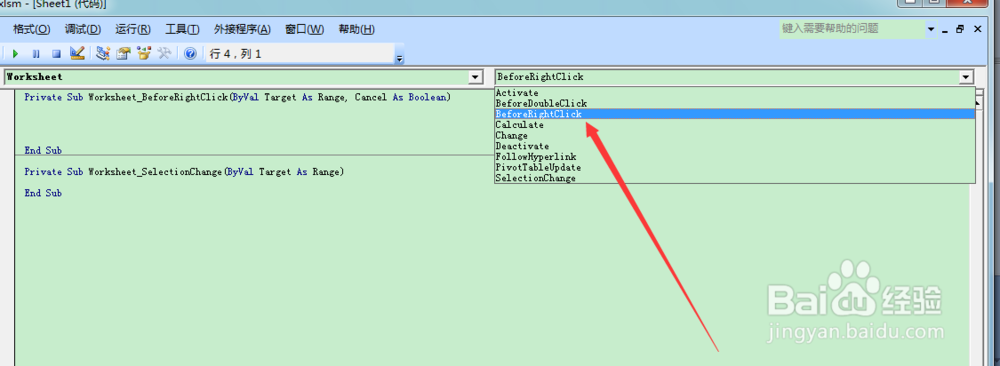Click the 行 4, 列 1 position indicator
This screenshot has height=366, width=1000.
(235, 54)
